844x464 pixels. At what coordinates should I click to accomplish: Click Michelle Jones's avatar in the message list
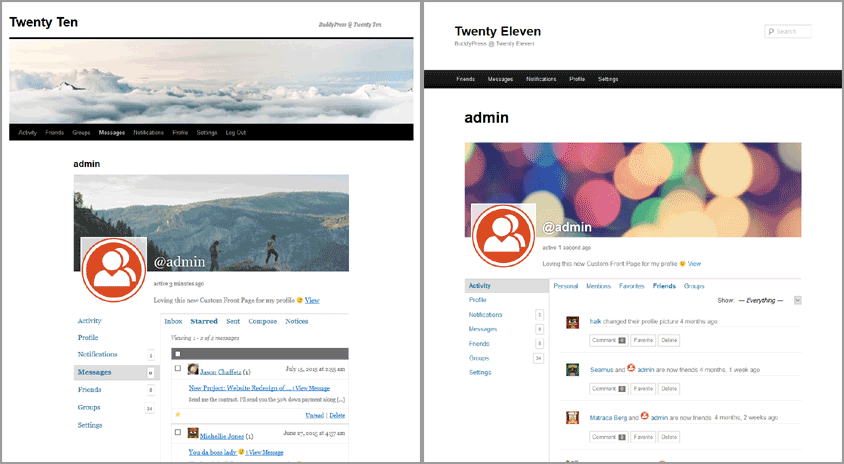[x=192, y=434]
